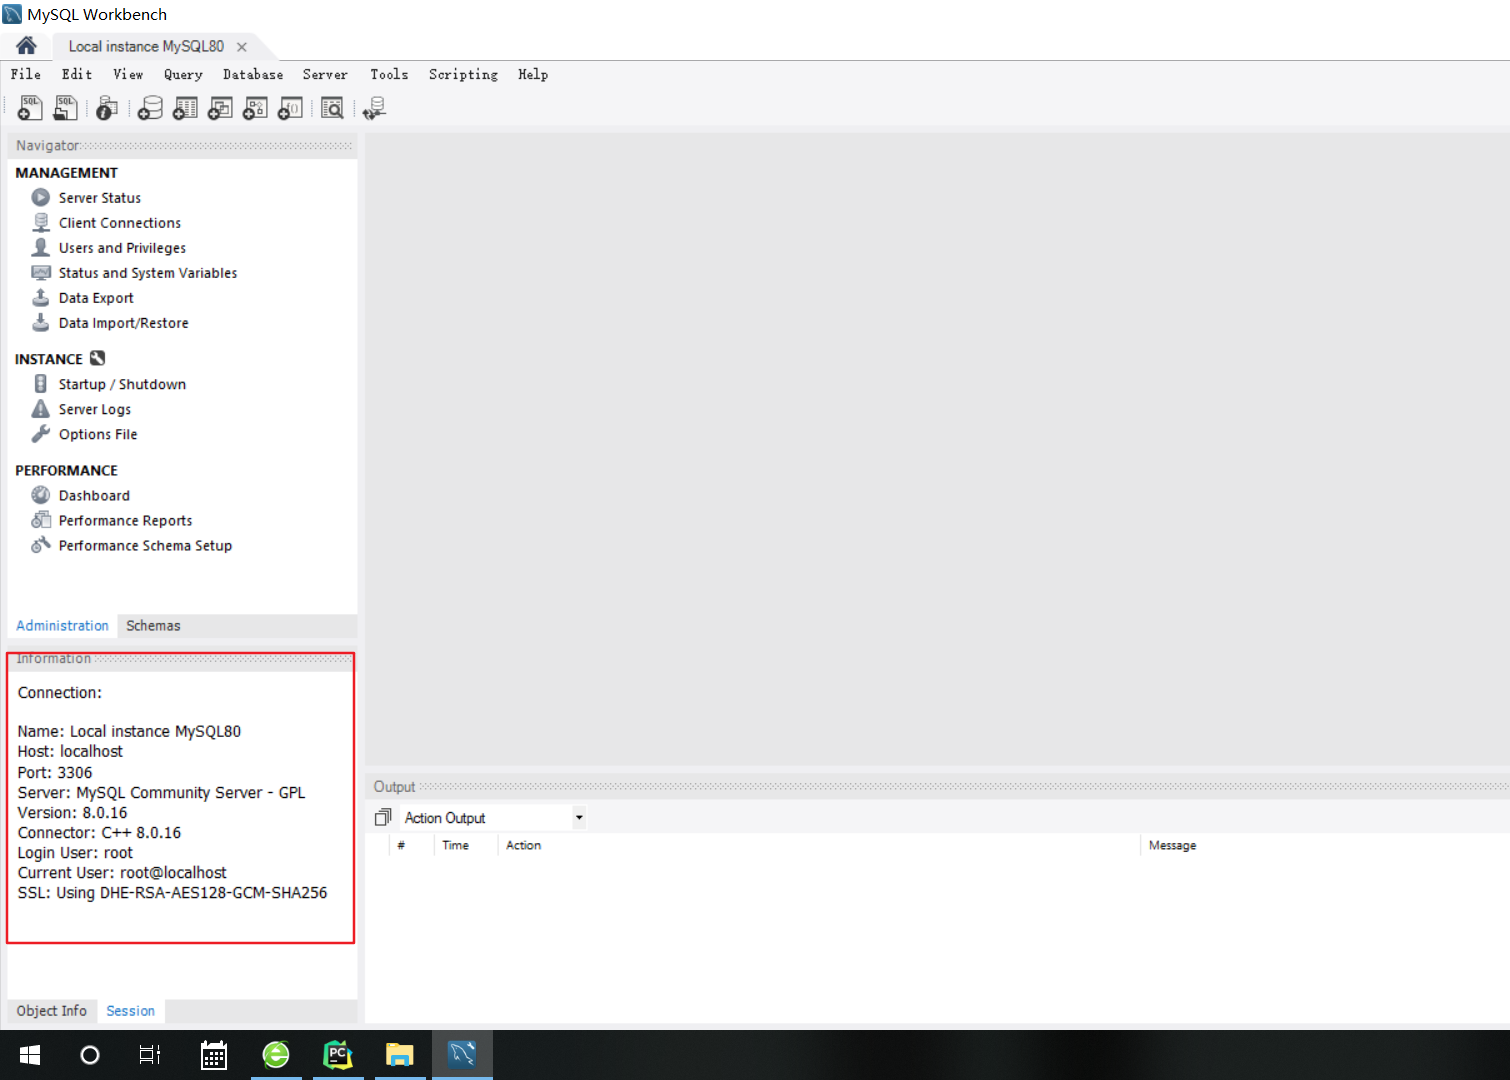Reconnect to DBMS using toolbar icon
1510x1080 pixels.
coord(375,108)
